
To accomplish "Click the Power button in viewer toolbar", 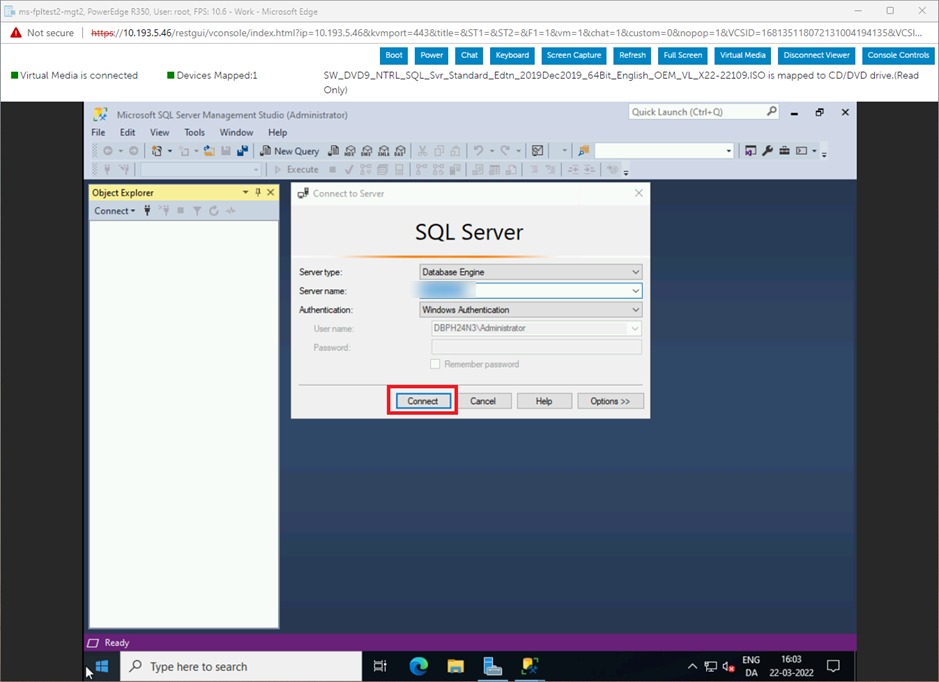I will click(432, 55).
